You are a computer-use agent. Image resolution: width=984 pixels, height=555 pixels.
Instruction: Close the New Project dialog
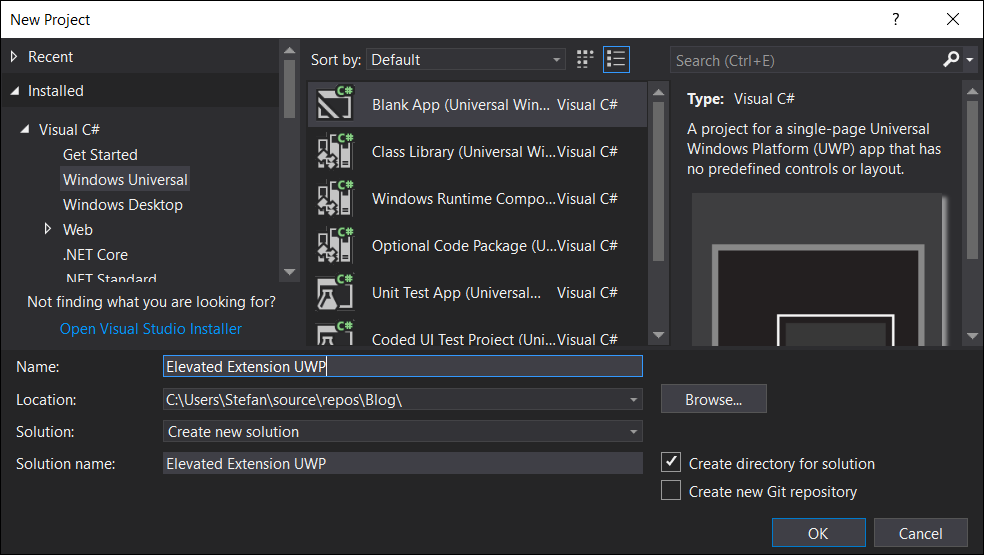[953, 19]
